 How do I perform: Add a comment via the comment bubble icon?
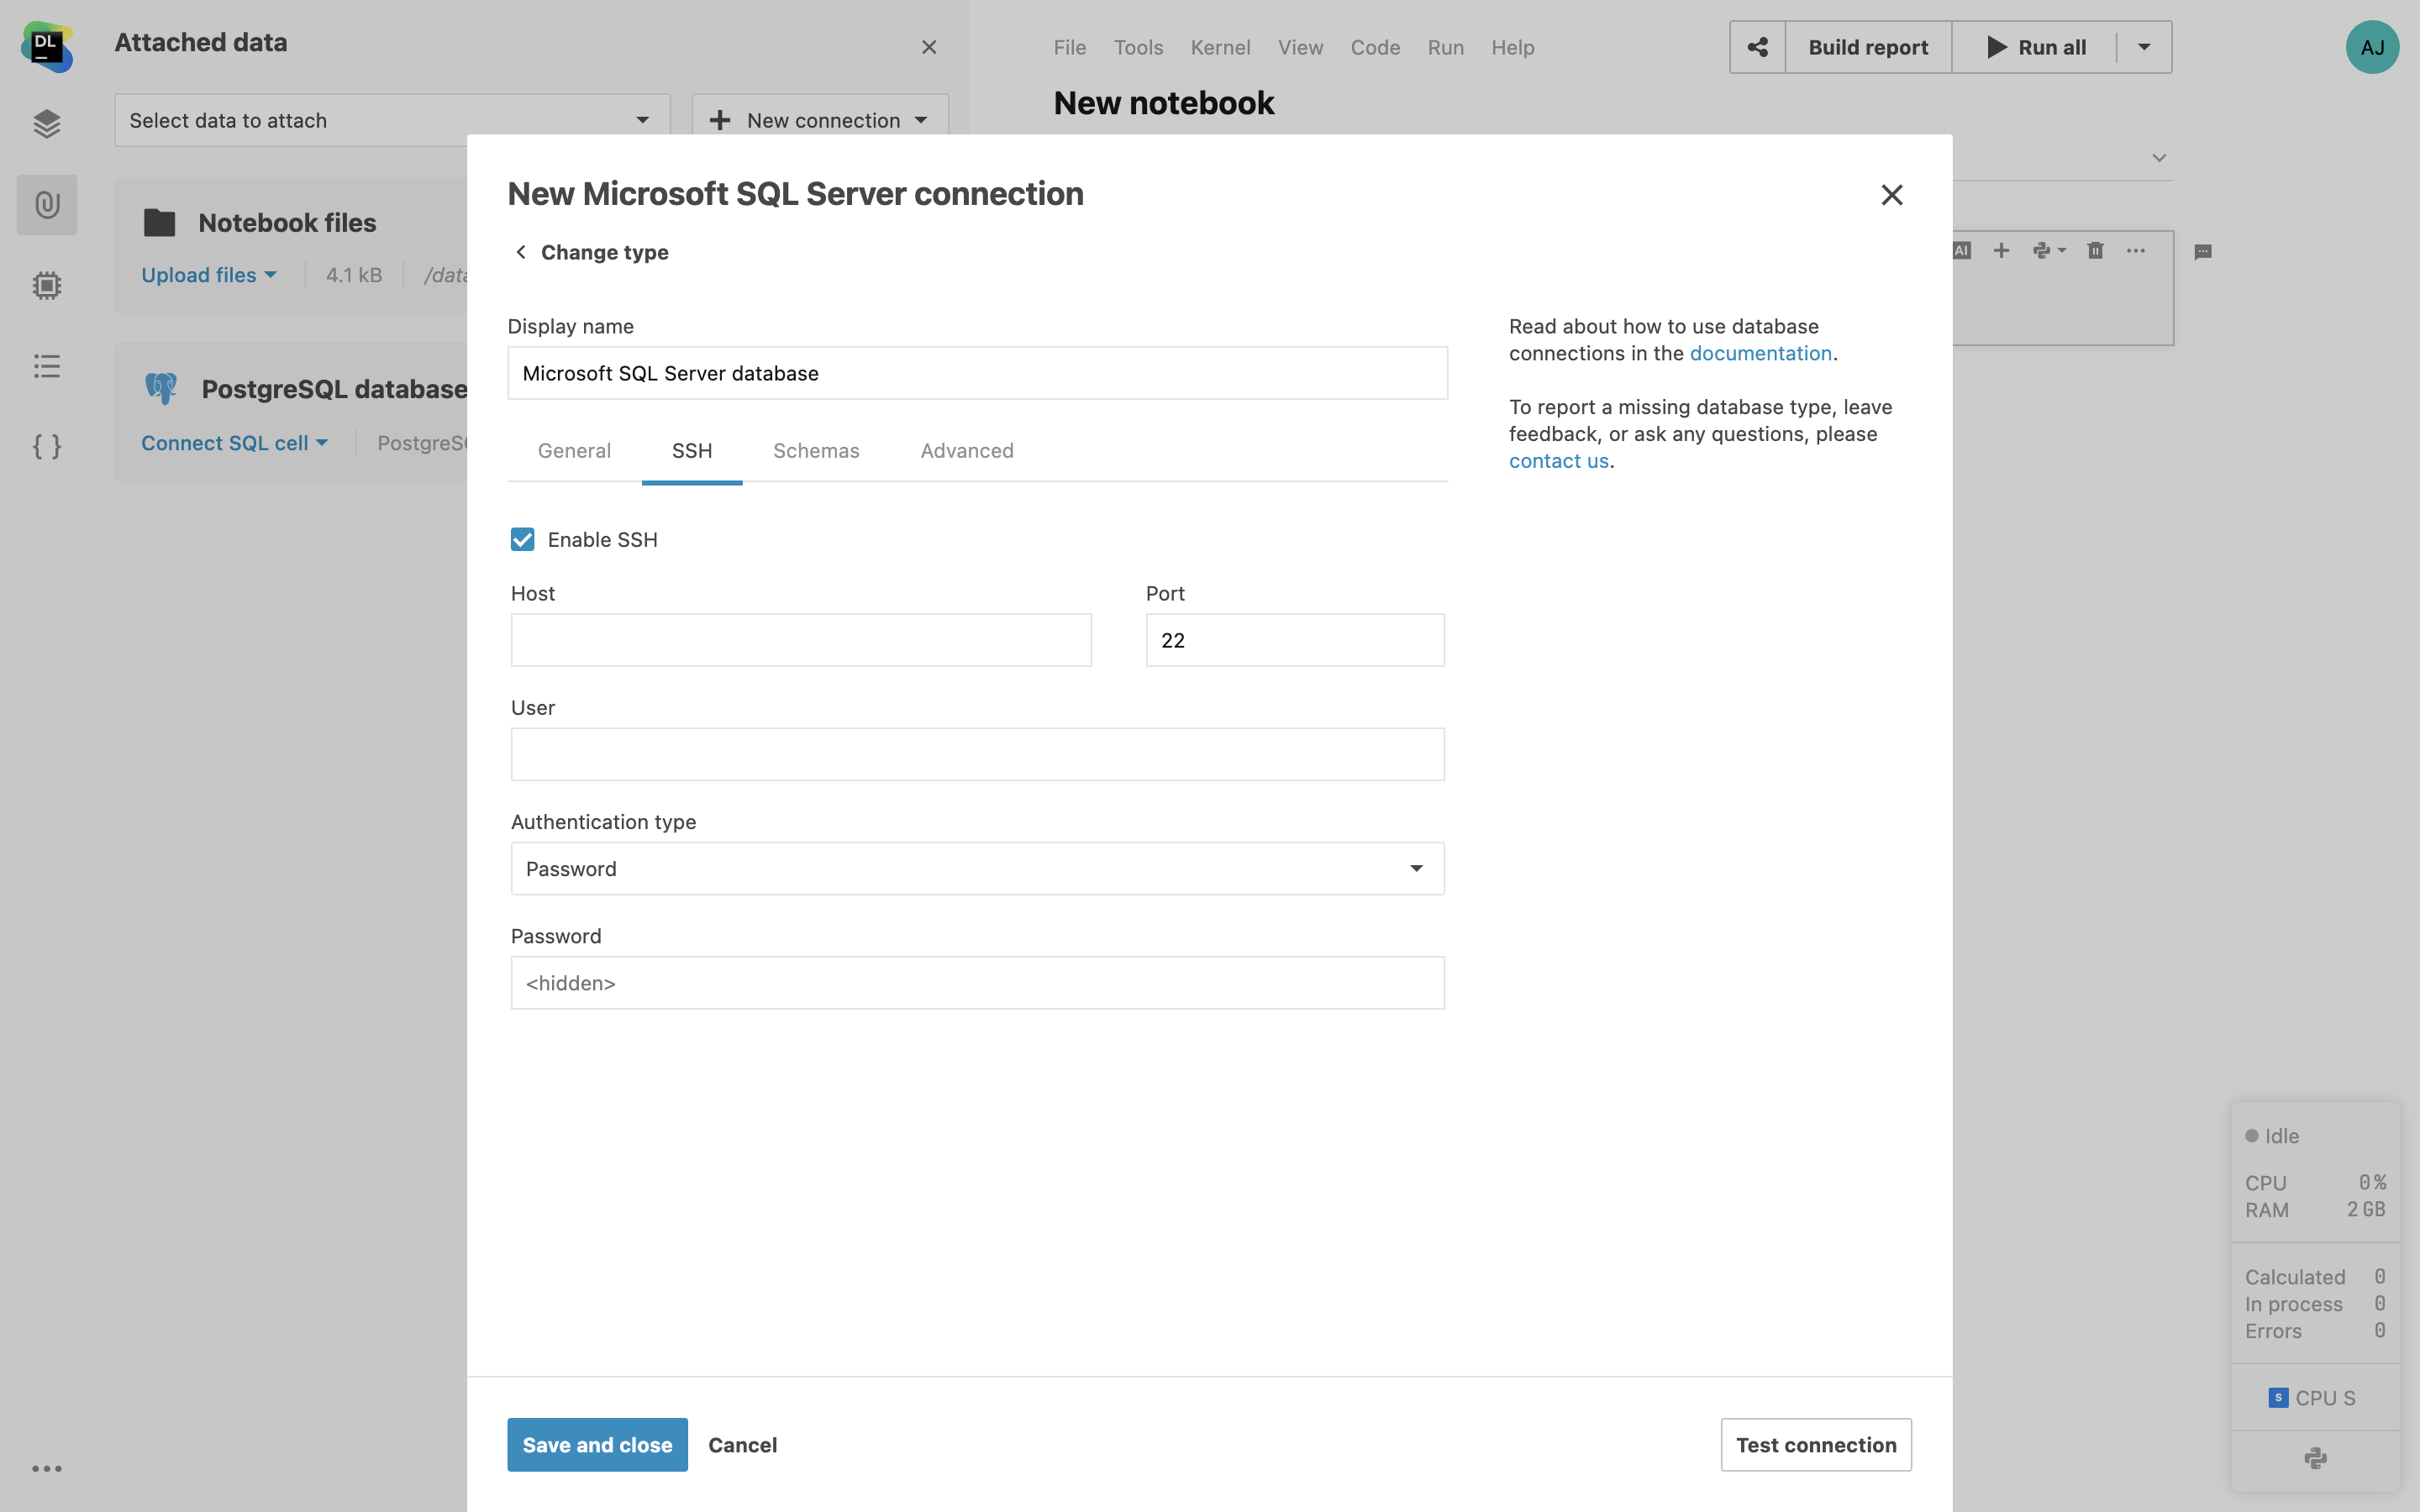point(2203,250)
